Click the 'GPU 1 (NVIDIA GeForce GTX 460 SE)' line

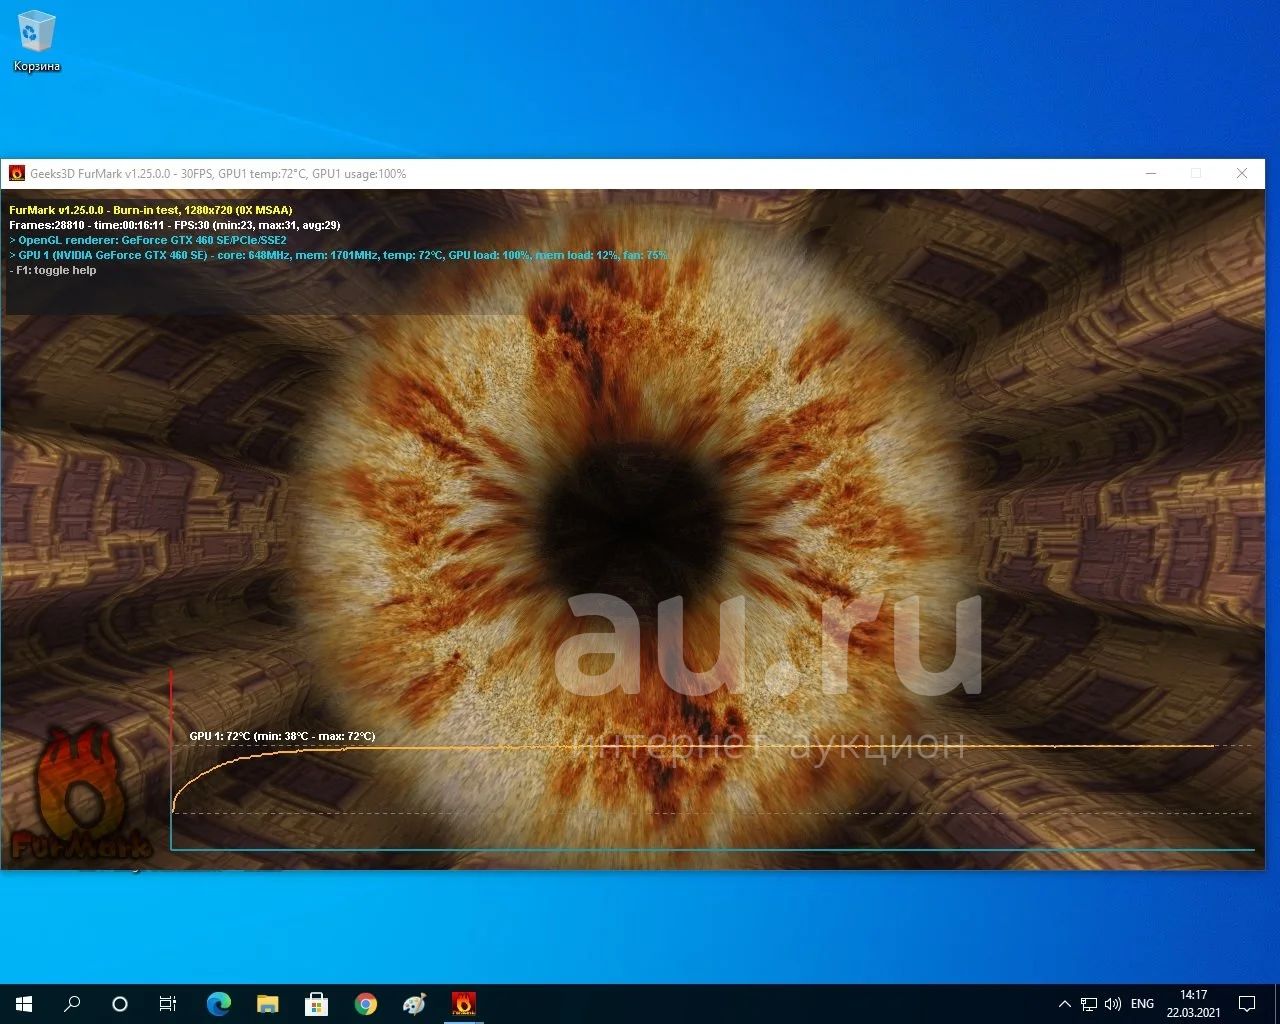pyautogui.click(x=339, y=255)
